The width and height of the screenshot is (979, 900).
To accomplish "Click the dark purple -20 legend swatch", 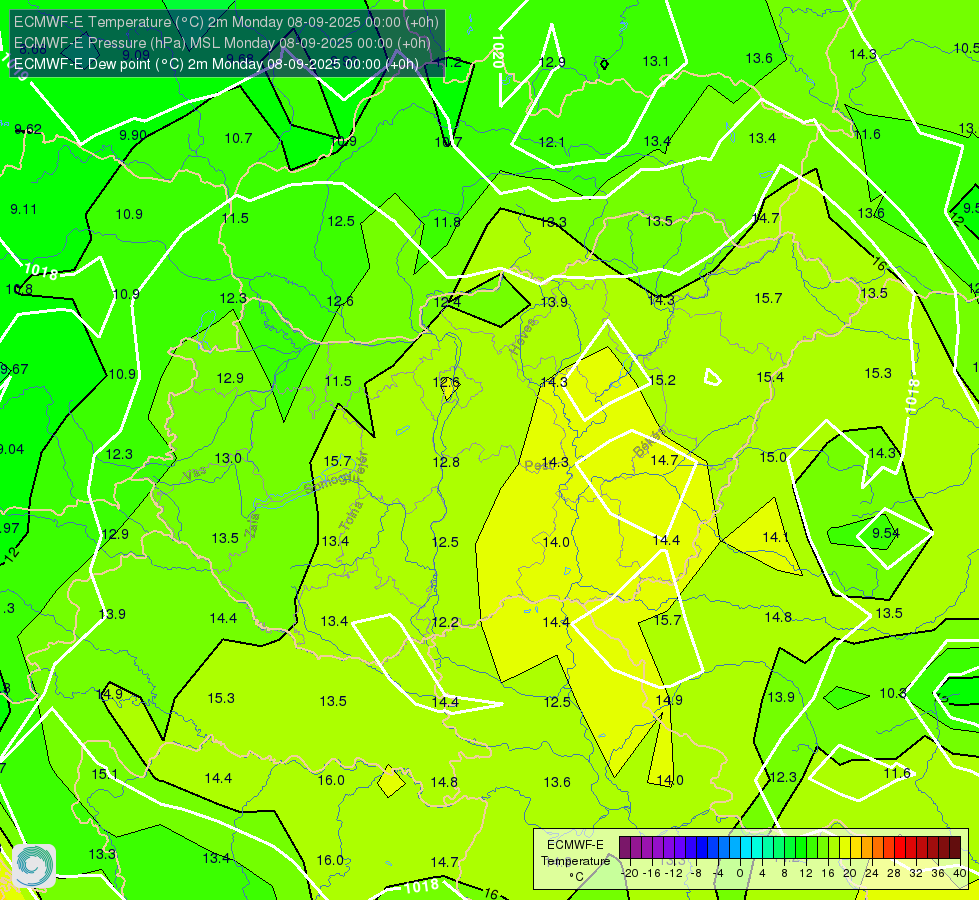I will [625, 848].
